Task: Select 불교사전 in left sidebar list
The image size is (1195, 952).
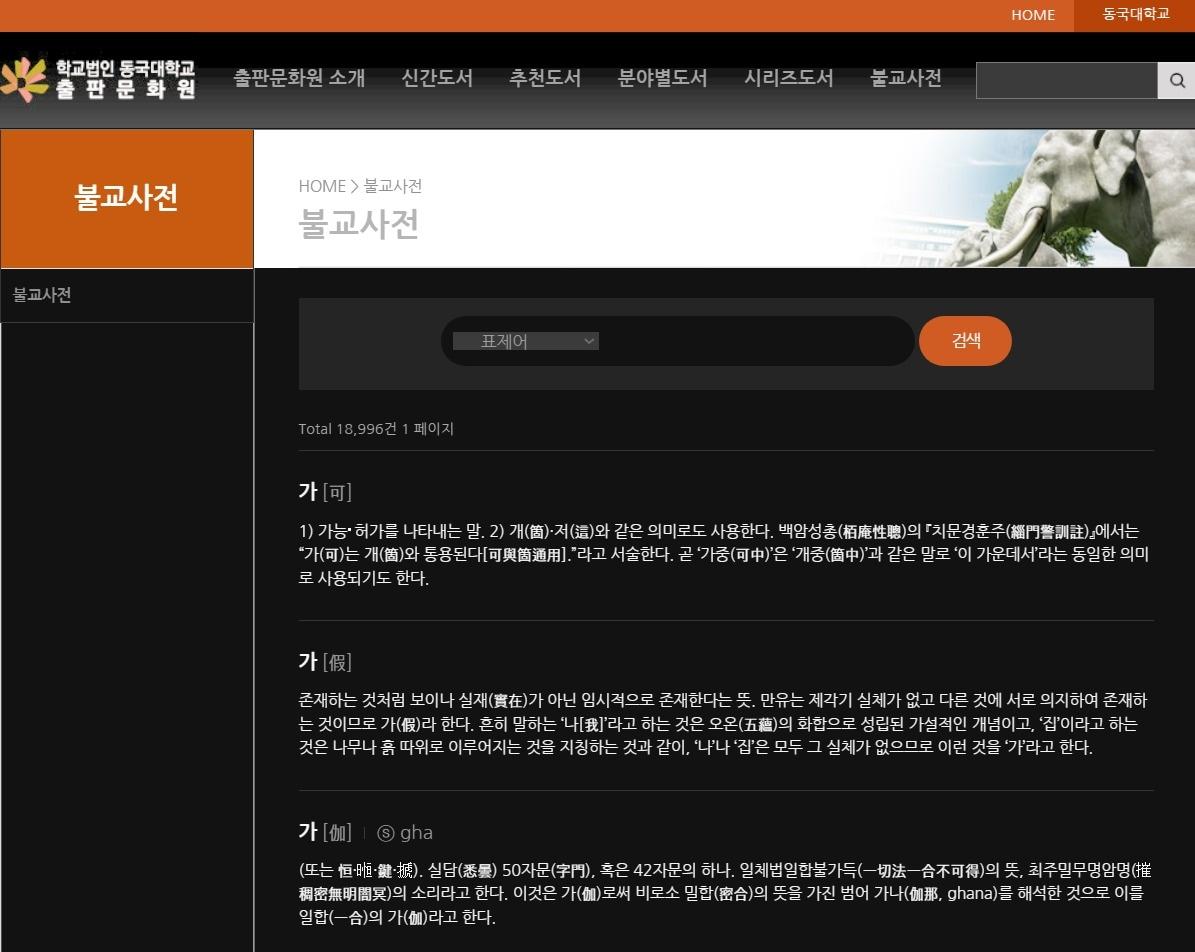Action: click(42, 295)
